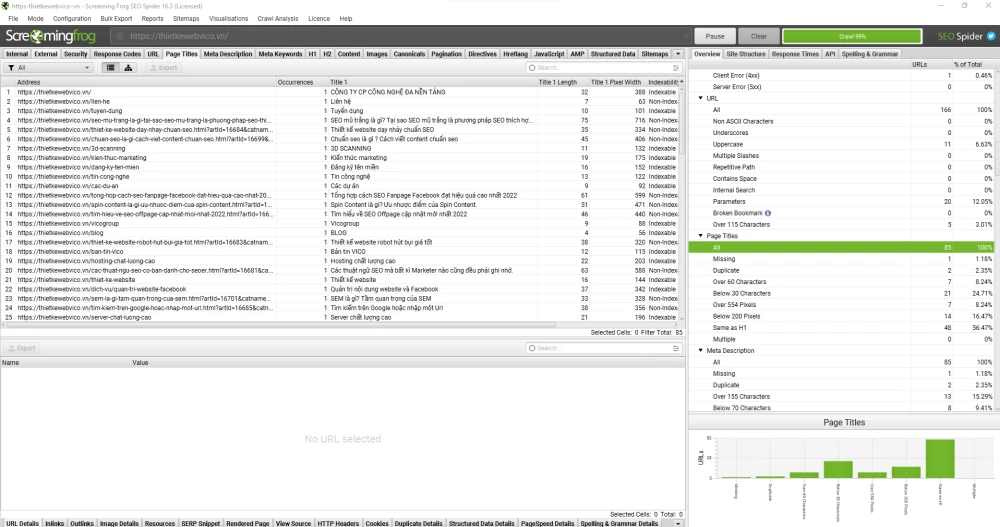Pause the crawl
1000x527 pixels.
[715, 36]
